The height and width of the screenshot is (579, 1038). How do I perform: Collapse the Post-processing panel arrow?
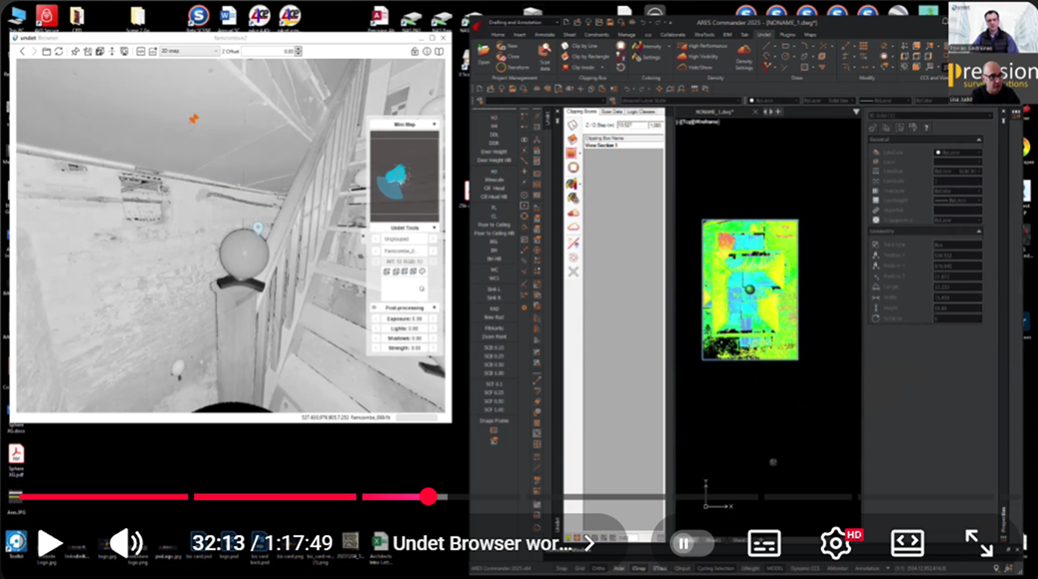tap(434, 308)
